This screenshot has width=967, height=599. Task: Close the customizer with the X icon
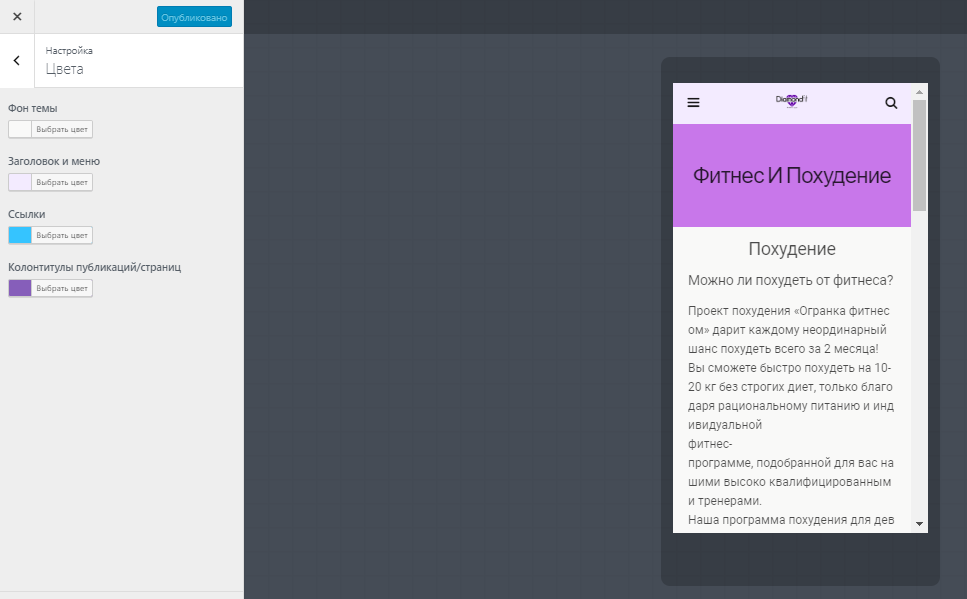pos(17,17)
